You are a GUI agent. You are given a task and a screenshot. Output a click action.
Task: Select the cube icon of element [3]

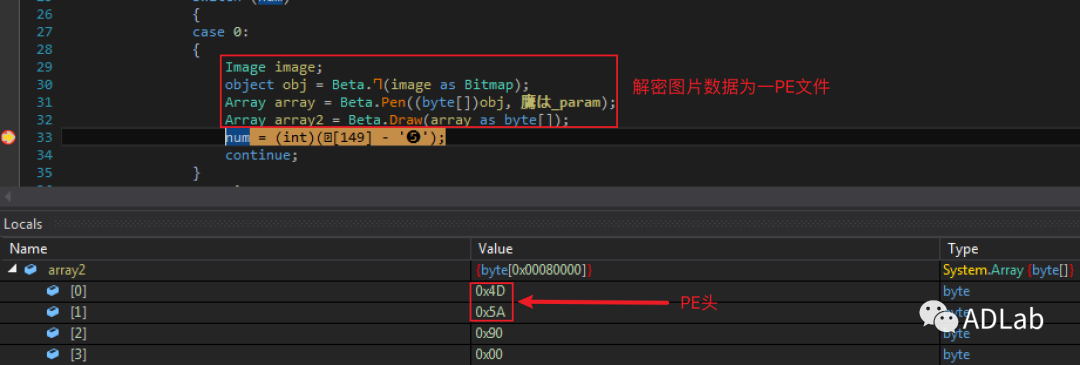pyautogui.click(x=53, y=354)
